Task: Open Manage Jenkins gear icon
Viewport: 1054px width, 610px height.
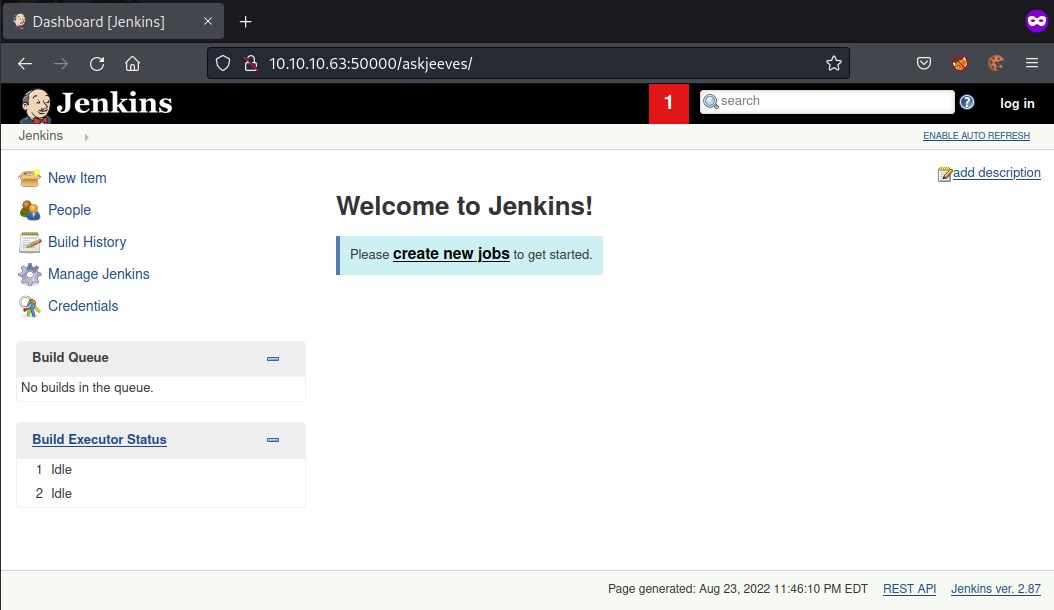Action: click(30, 274)
